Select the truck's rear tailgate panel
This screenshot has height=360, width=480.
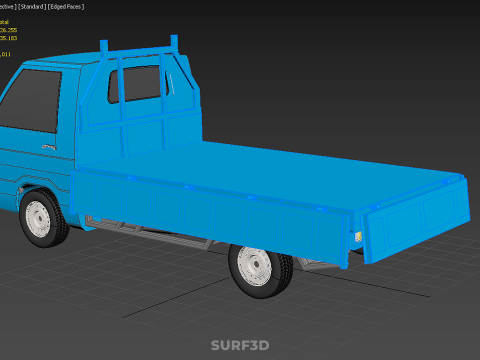click(x=417, y=222)
